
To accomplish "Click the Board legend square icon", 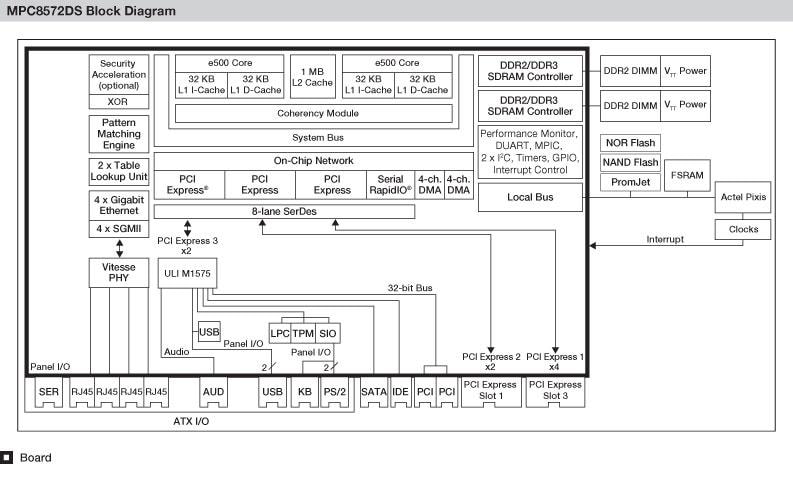I will 7,458.
